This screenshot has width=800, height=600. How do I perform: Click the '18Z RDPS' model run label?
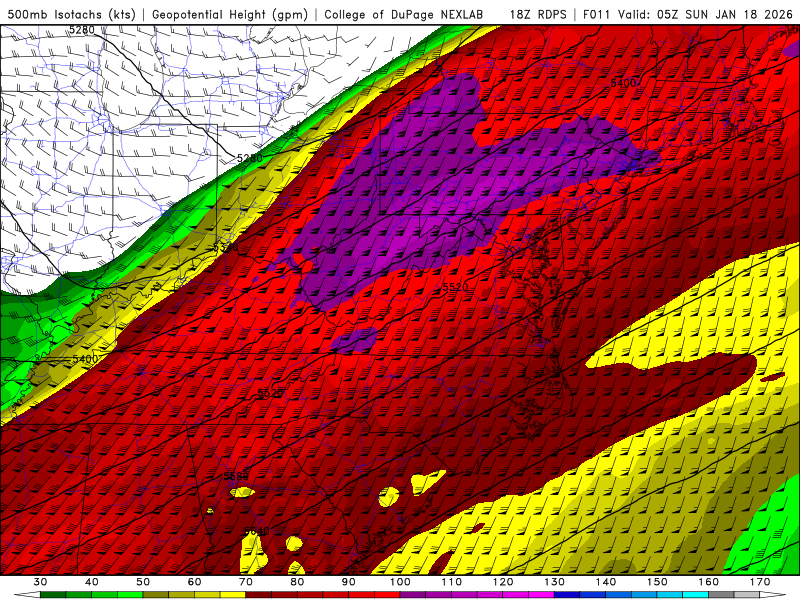pos(538,14)
